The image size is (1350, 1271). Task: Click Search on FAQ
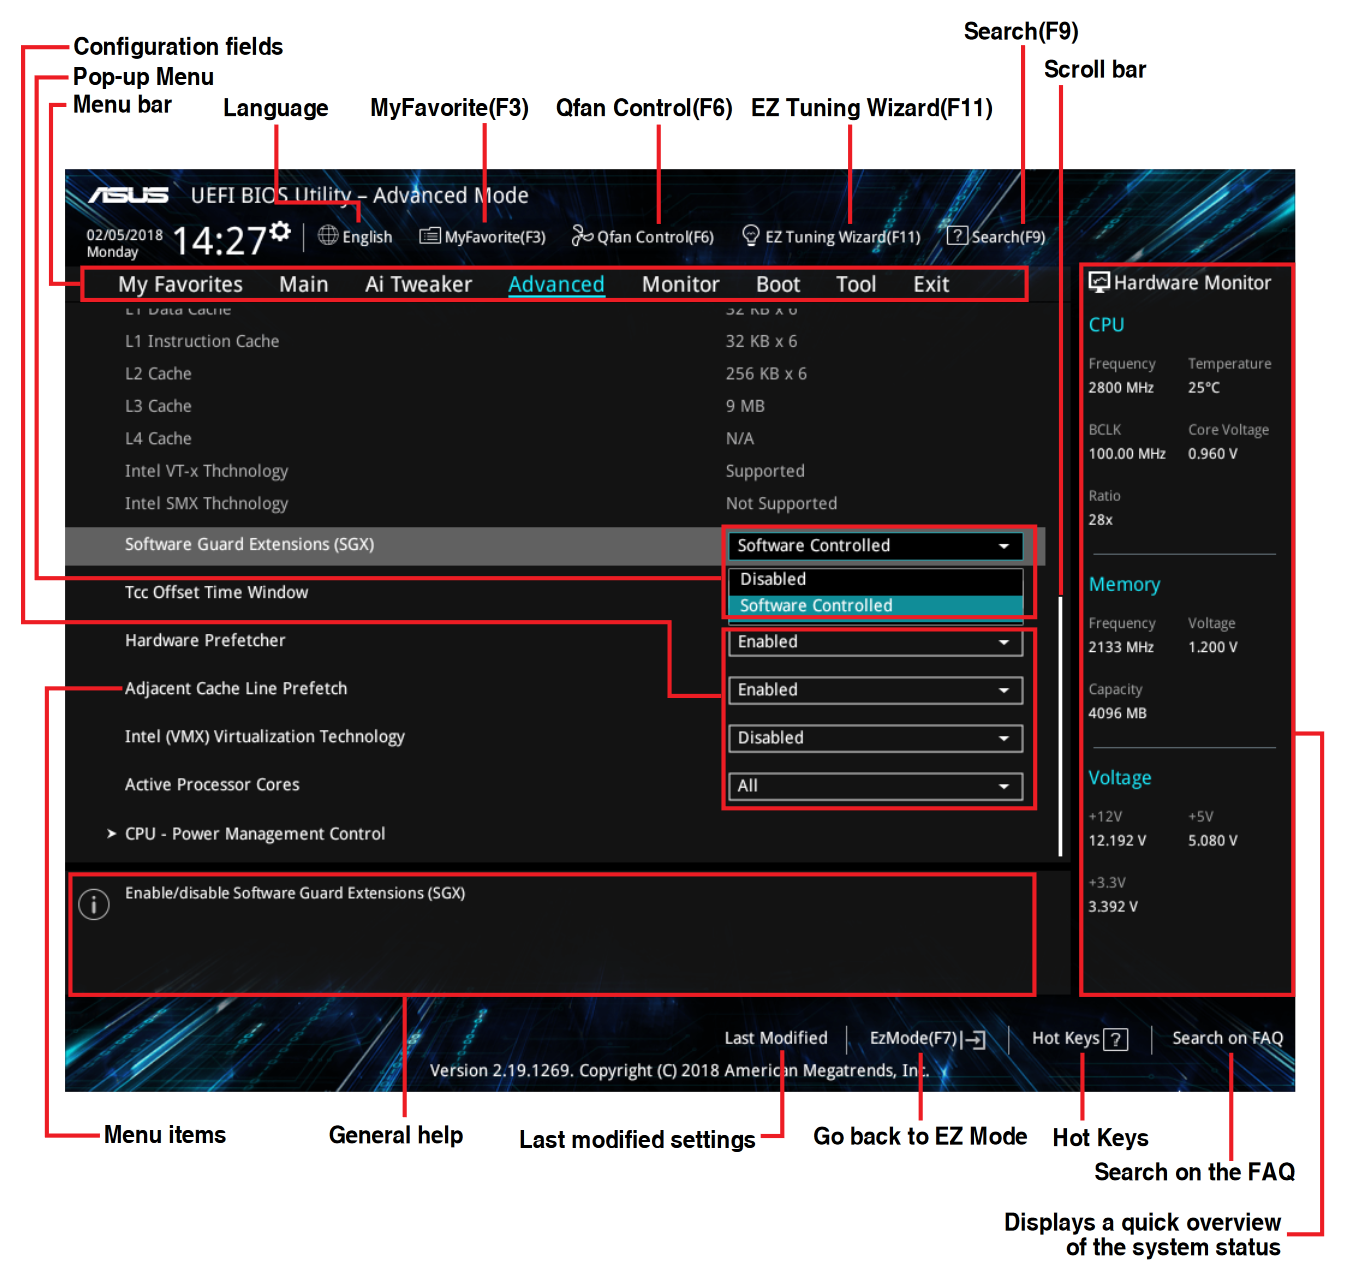pos(1227,1039)
